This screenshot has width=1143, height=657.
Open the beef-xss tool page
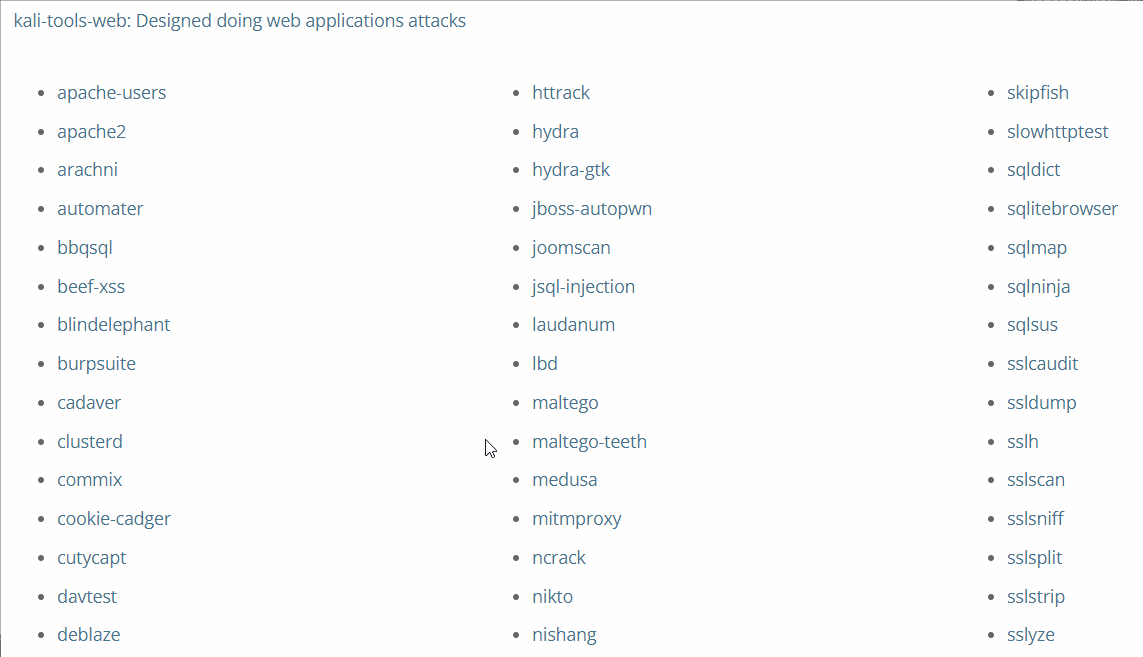(x=91, y=286)
